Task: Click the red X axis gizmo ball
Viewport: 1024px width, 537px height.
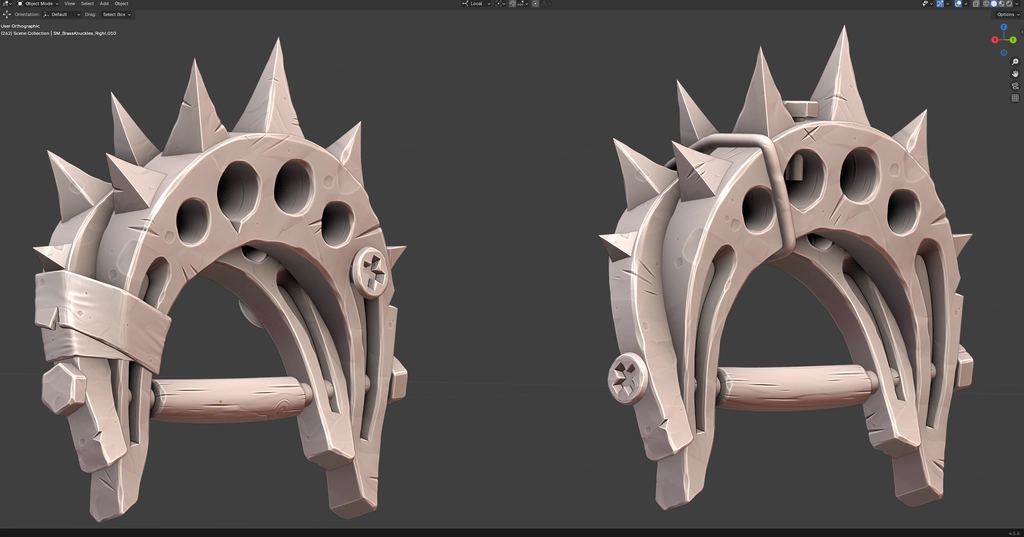Action: [995, 40]
